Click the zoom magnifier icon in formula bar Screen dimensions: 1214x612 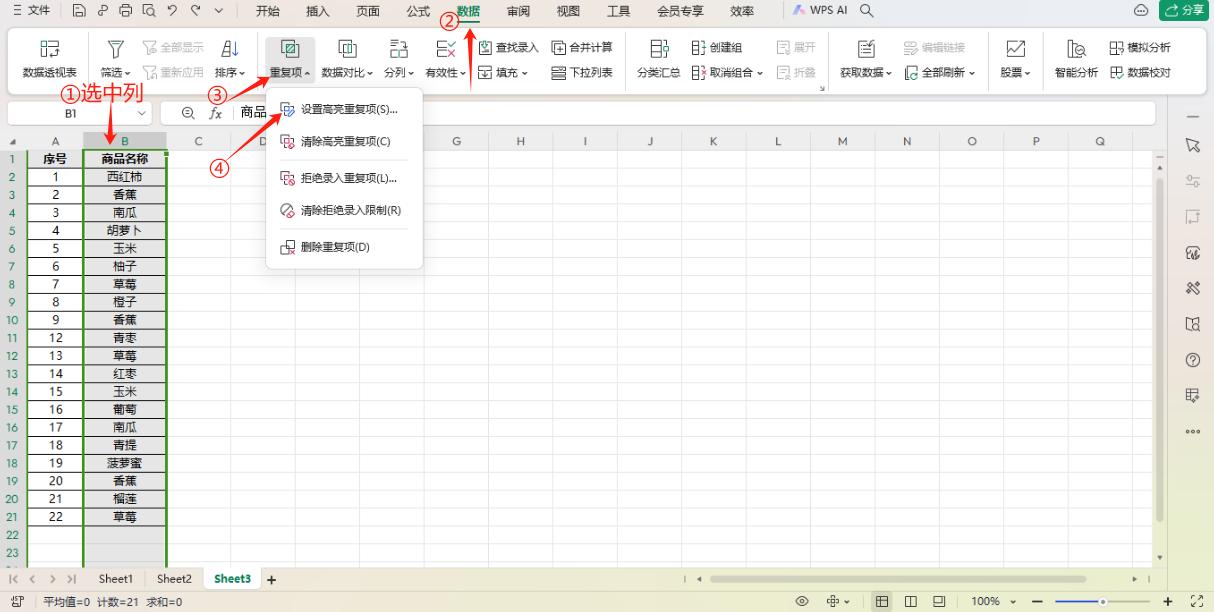point(188,113)
